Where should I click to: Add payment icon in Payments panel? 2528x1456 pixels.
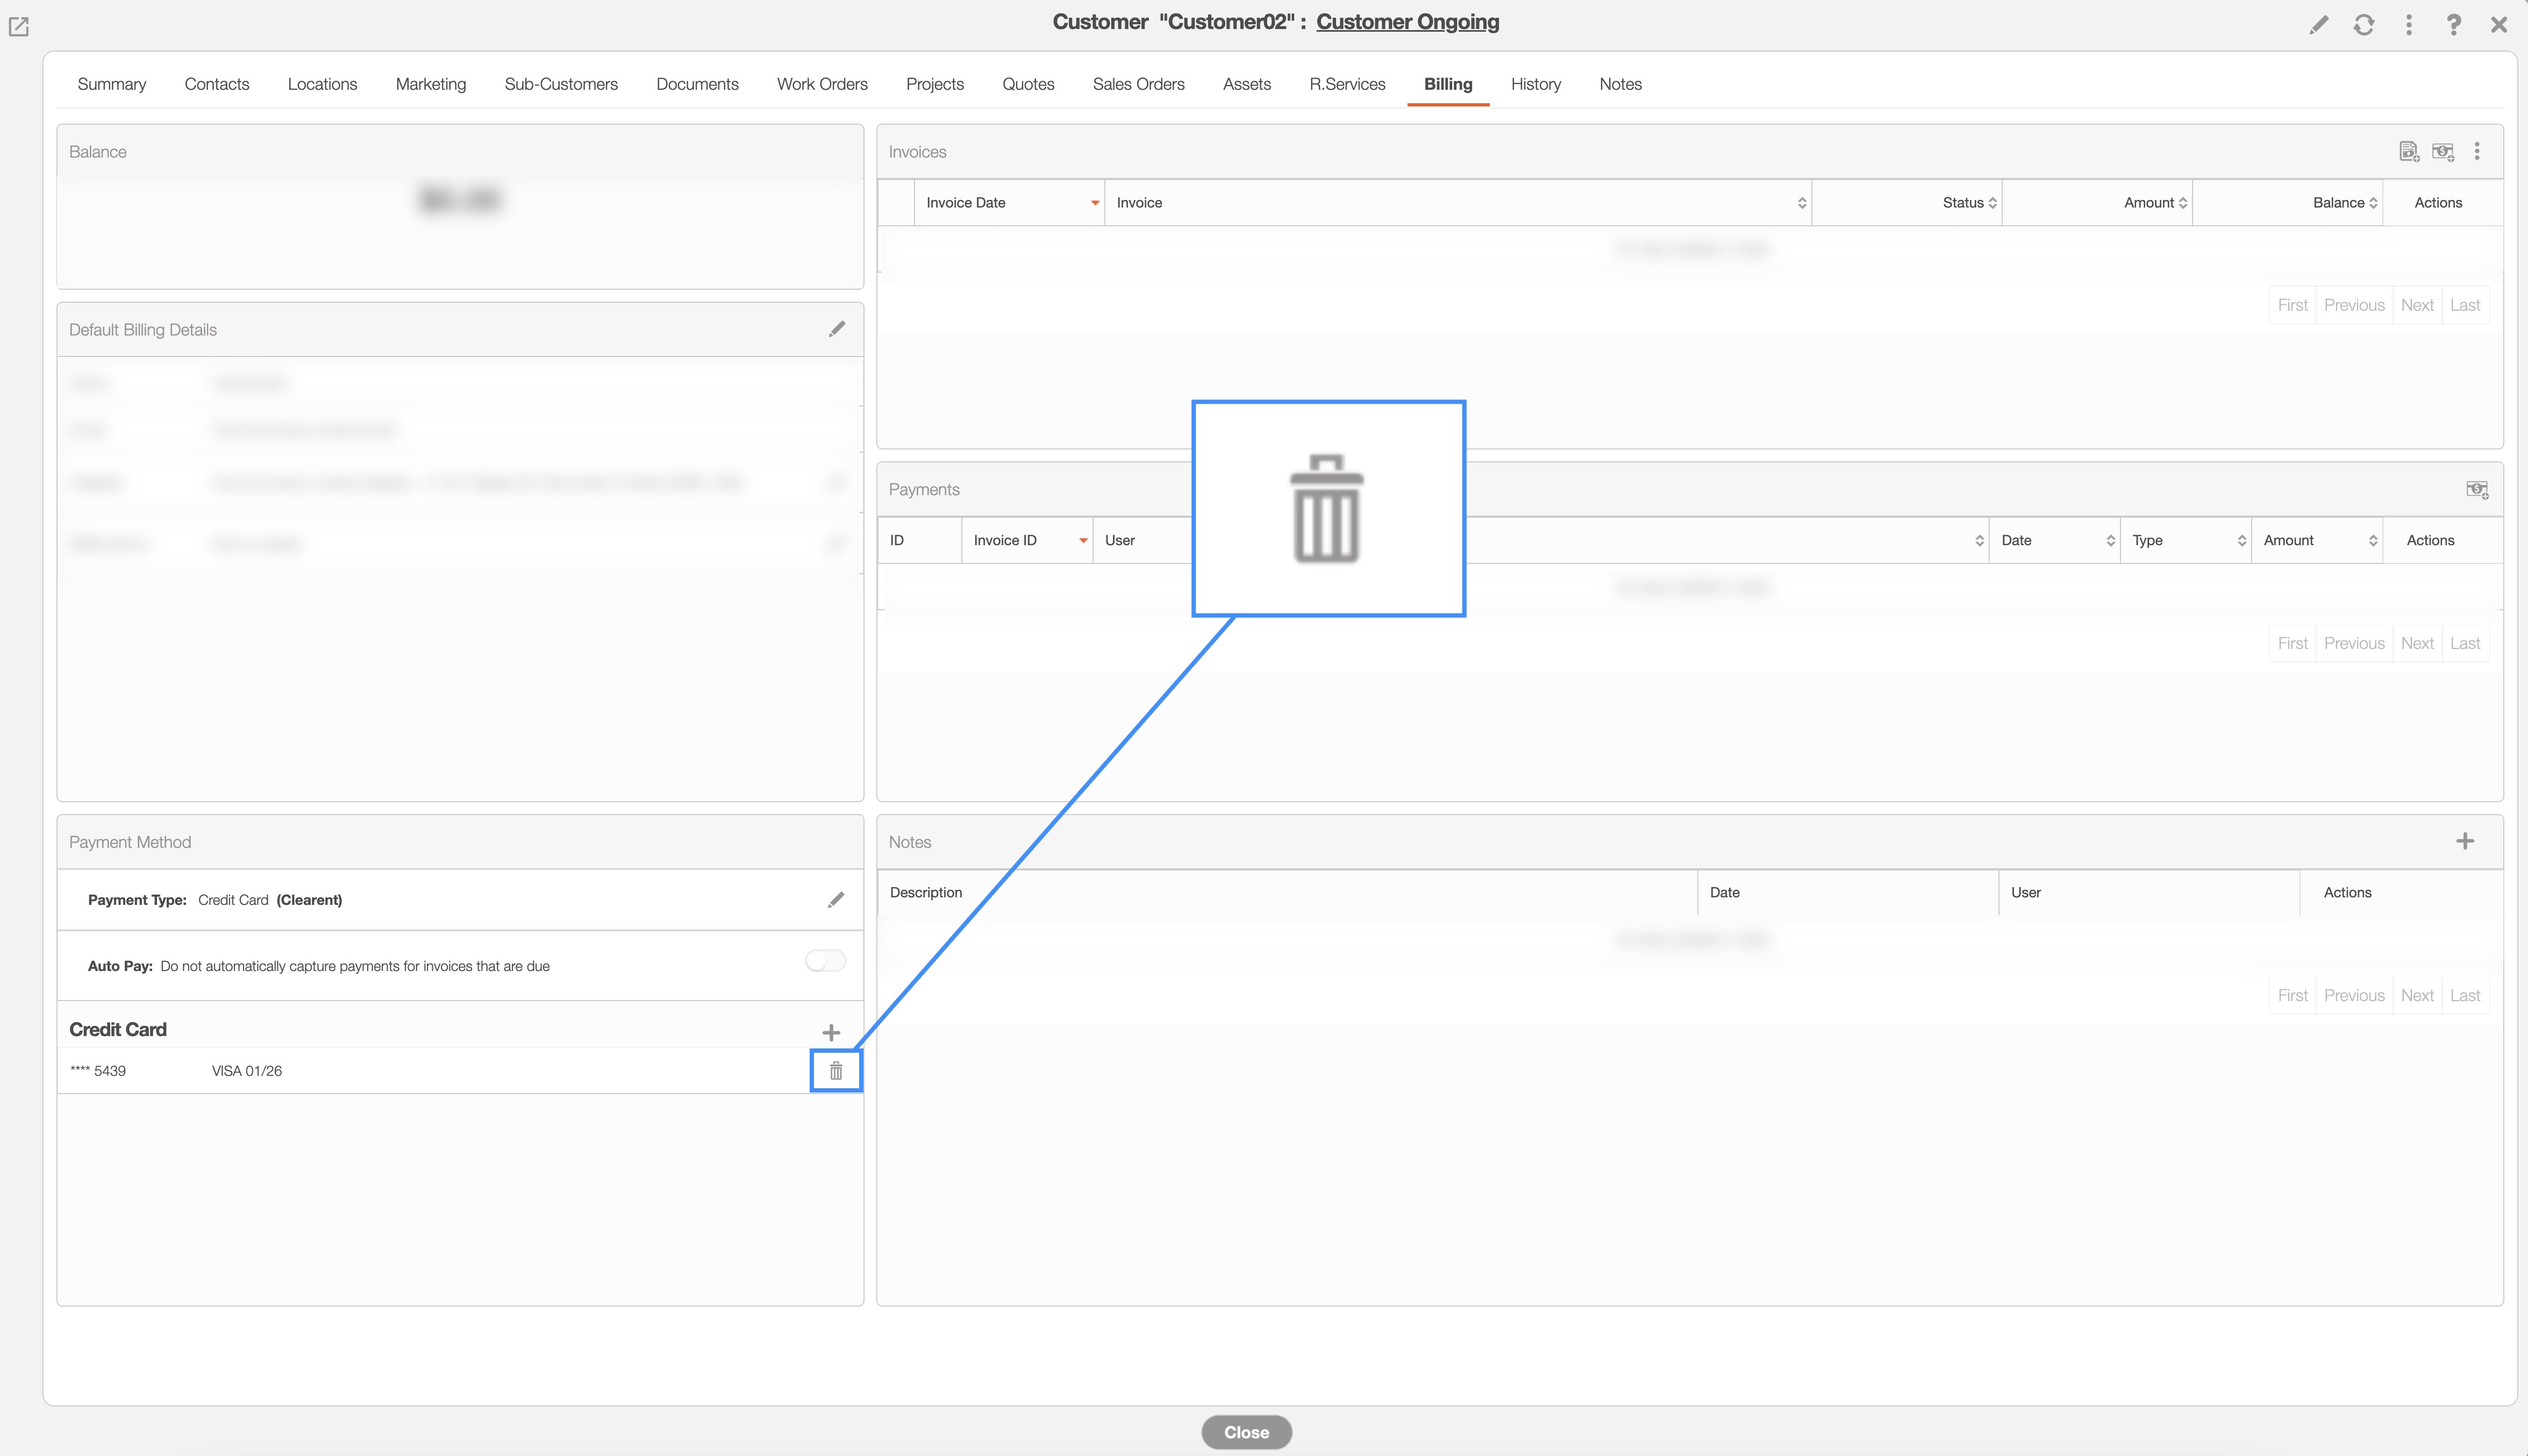tap(2477, 489)
